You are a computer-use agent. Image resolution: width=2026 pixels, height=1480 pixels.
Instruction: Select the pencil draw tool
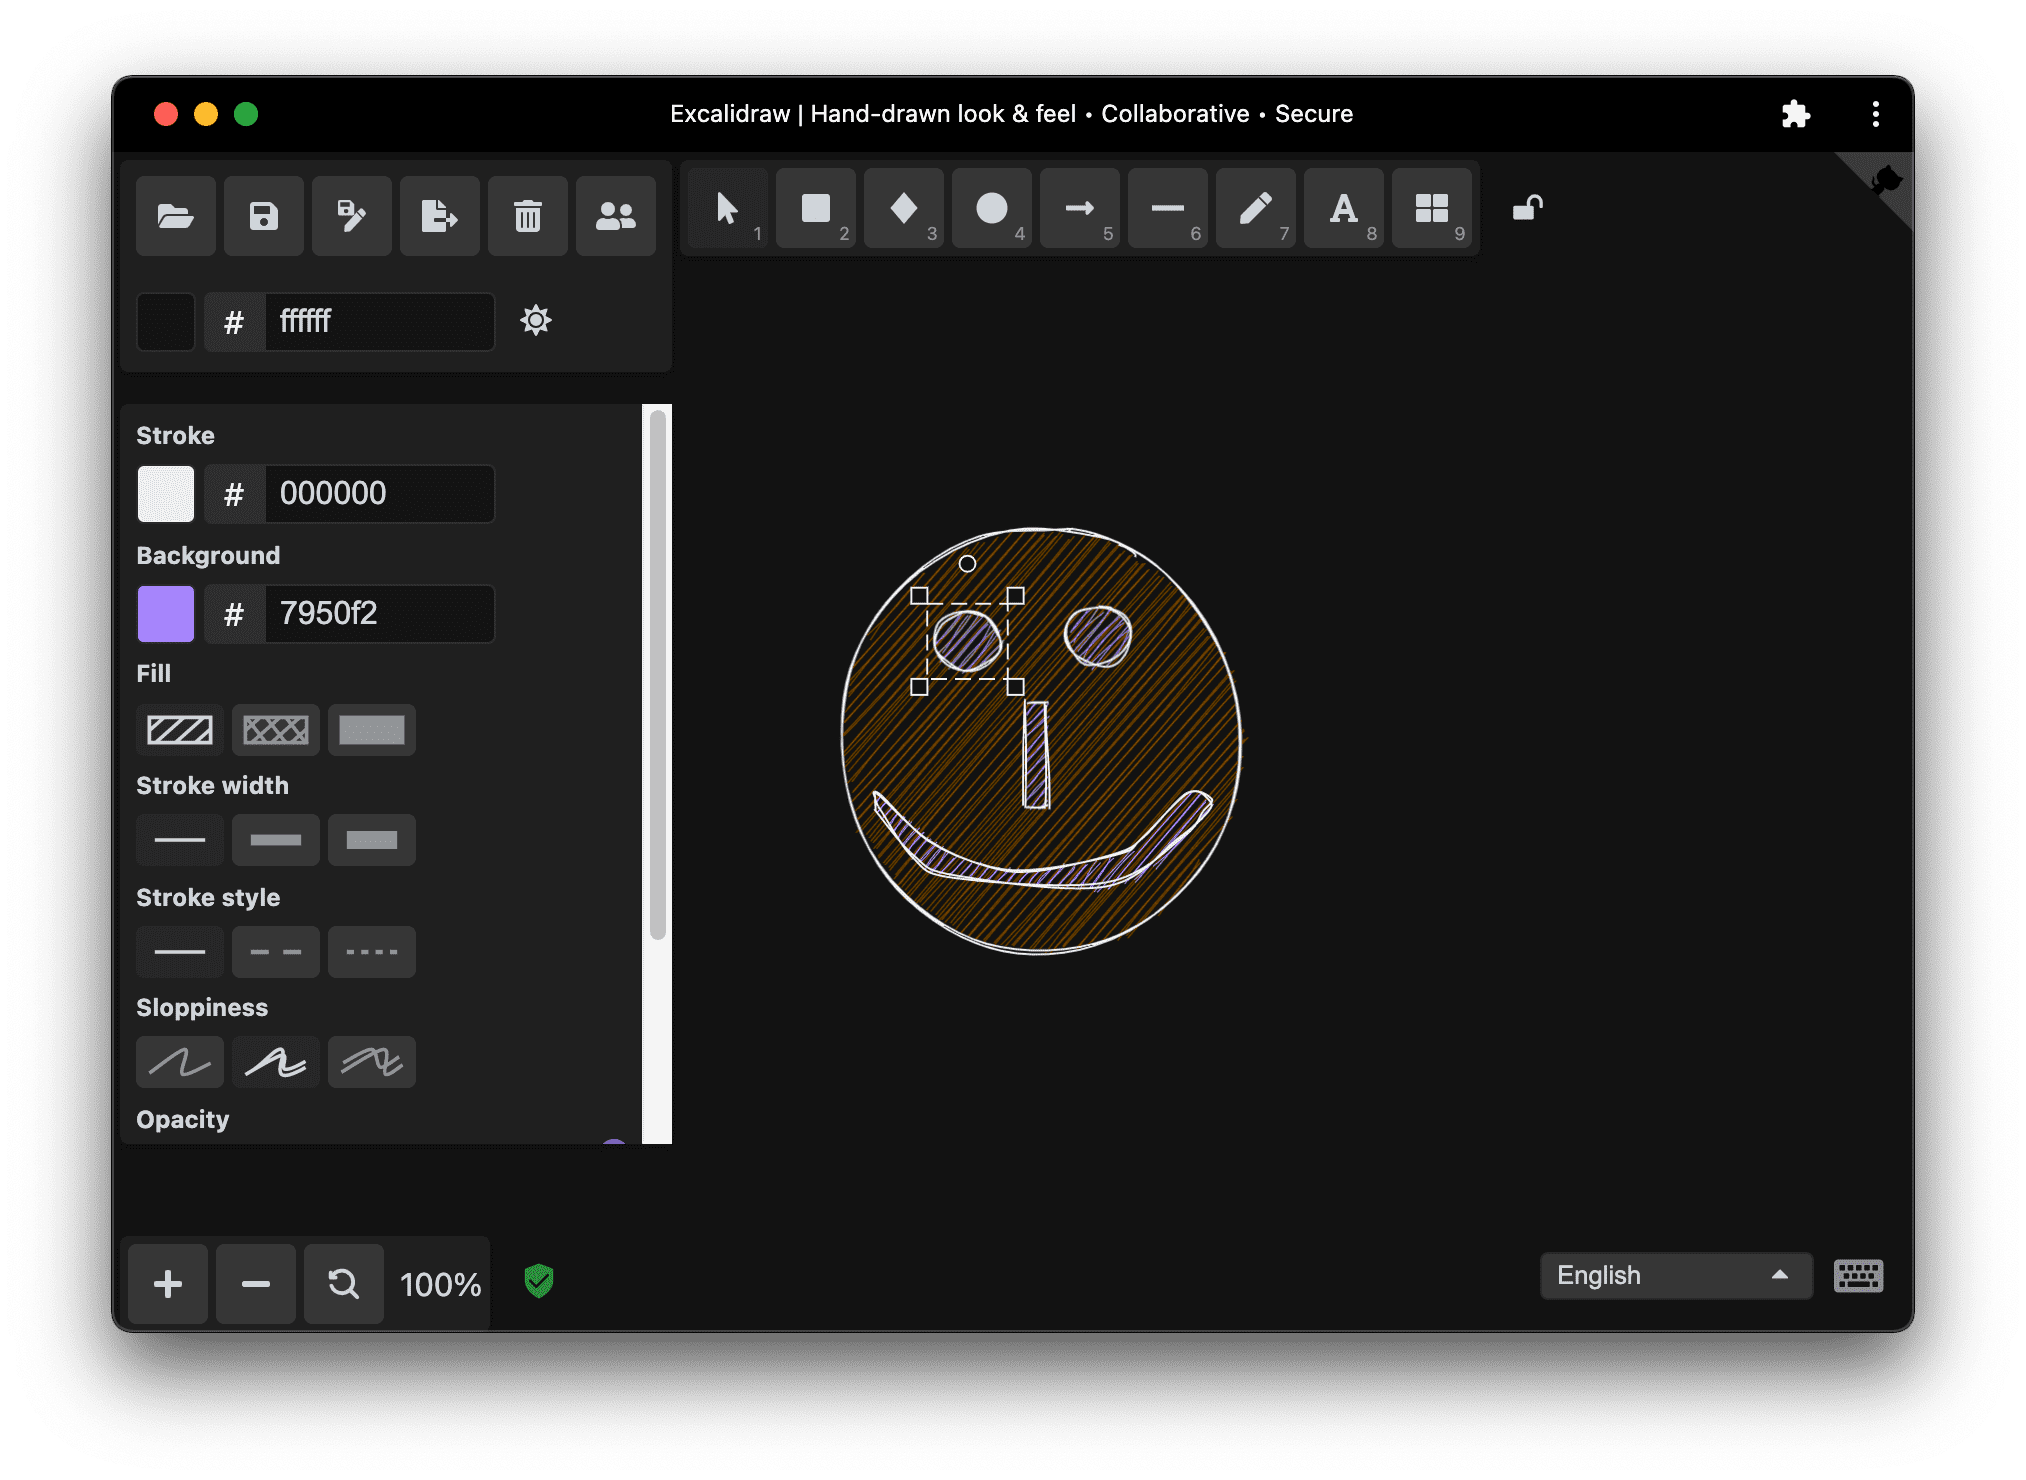coord(1254,211)
